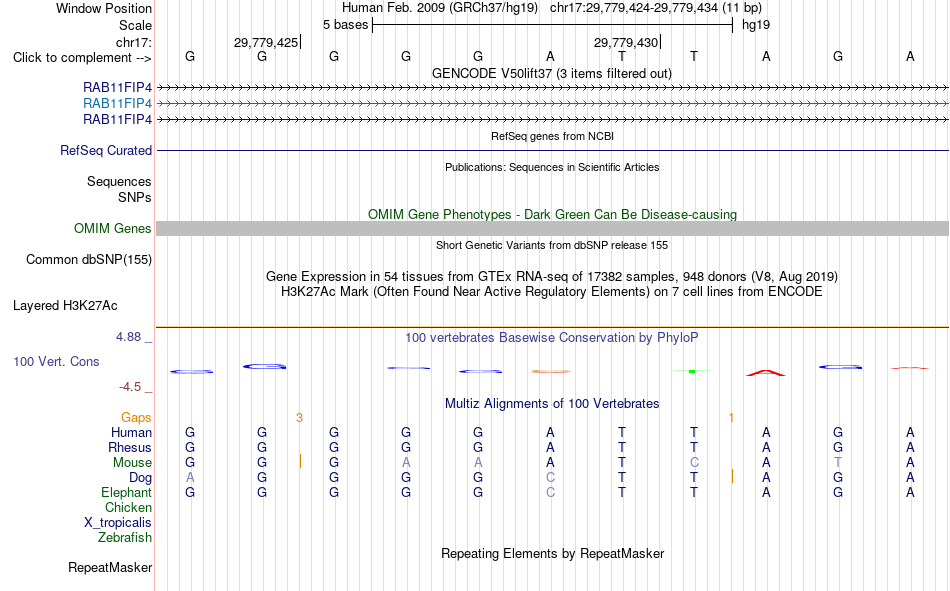Click the Scale track label

click(x=135, y=25)
